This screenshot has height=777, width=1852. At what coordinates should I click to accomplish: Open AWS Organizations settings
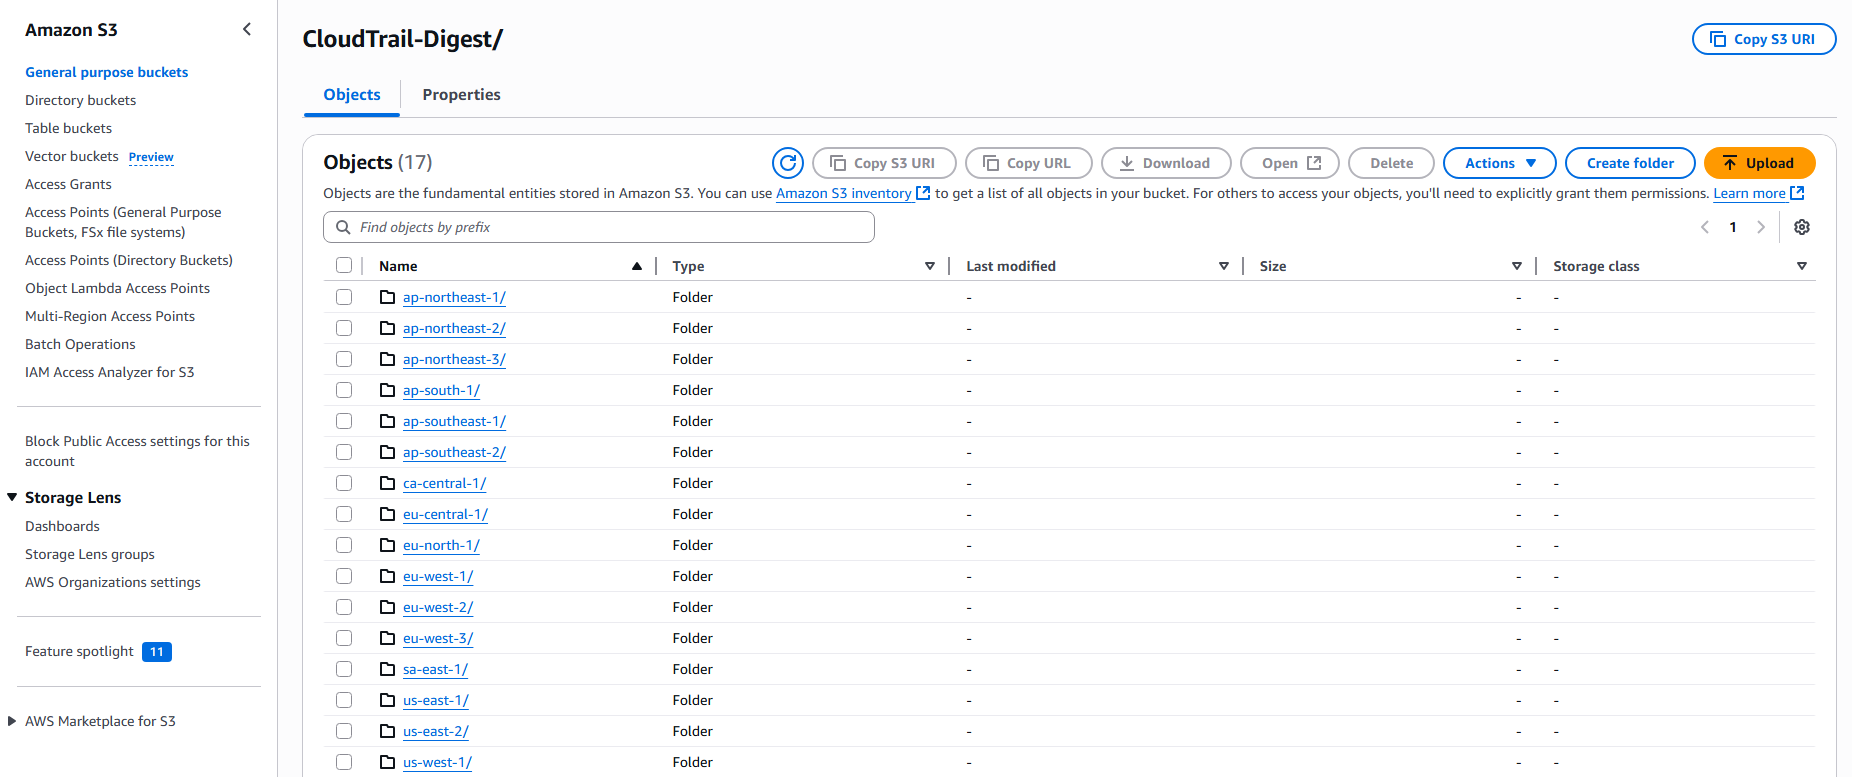(x=113, y=582)
